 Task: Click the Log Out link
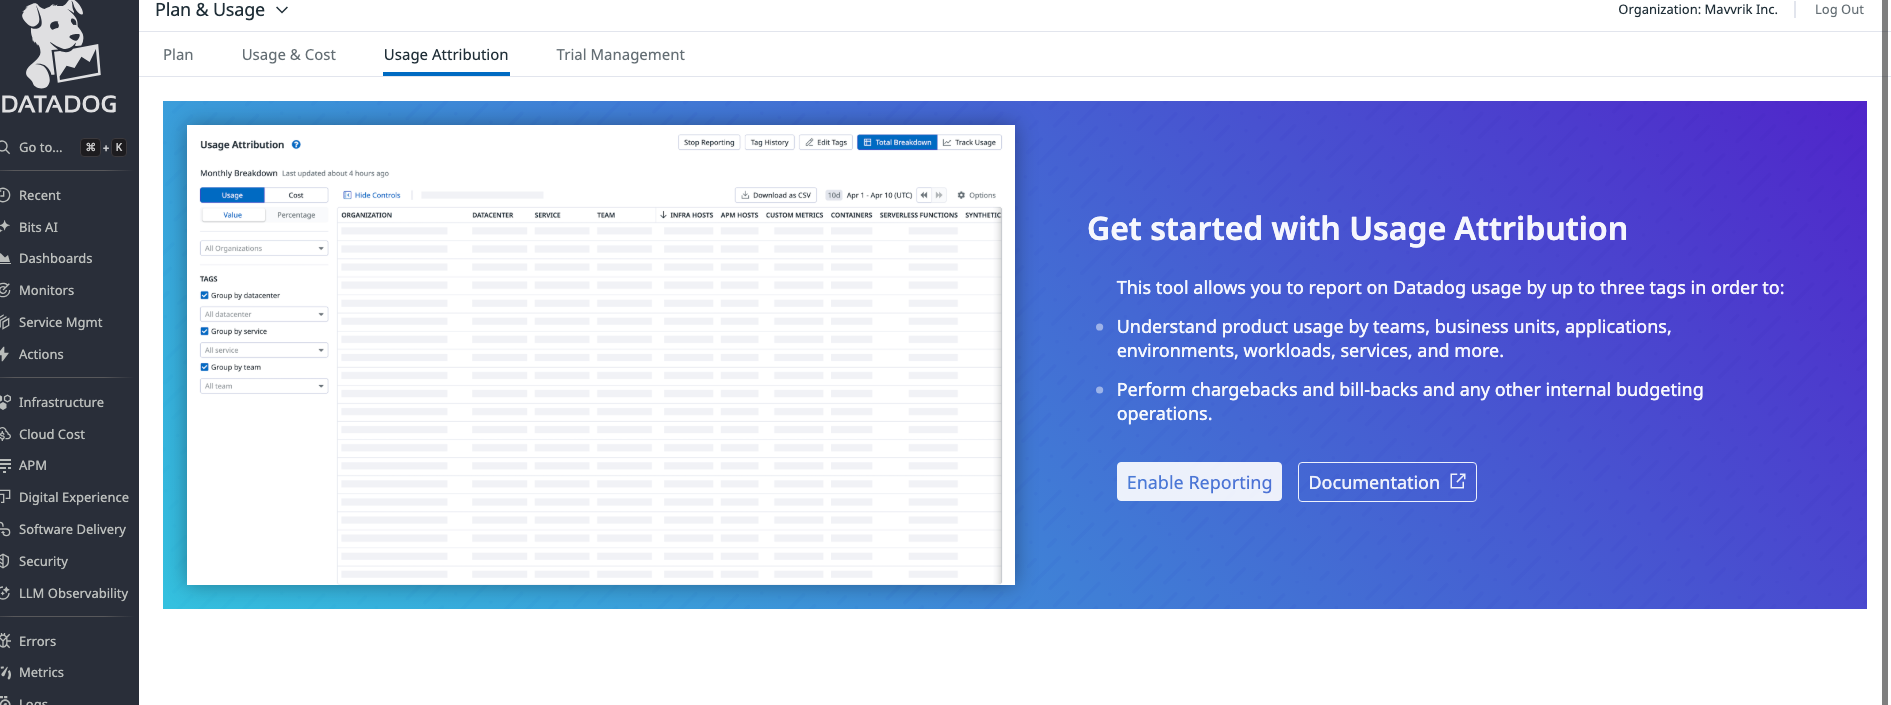pos(1838,10)
